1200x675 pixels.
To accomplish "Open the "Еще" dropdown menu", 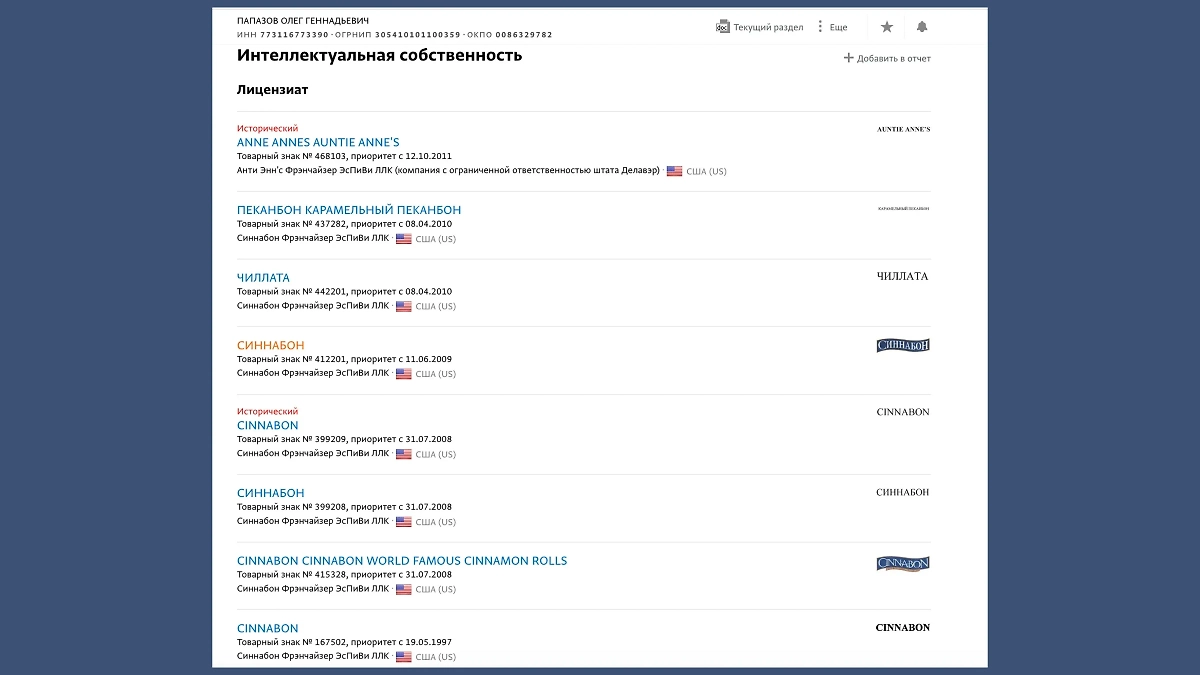I will [836, 26].
